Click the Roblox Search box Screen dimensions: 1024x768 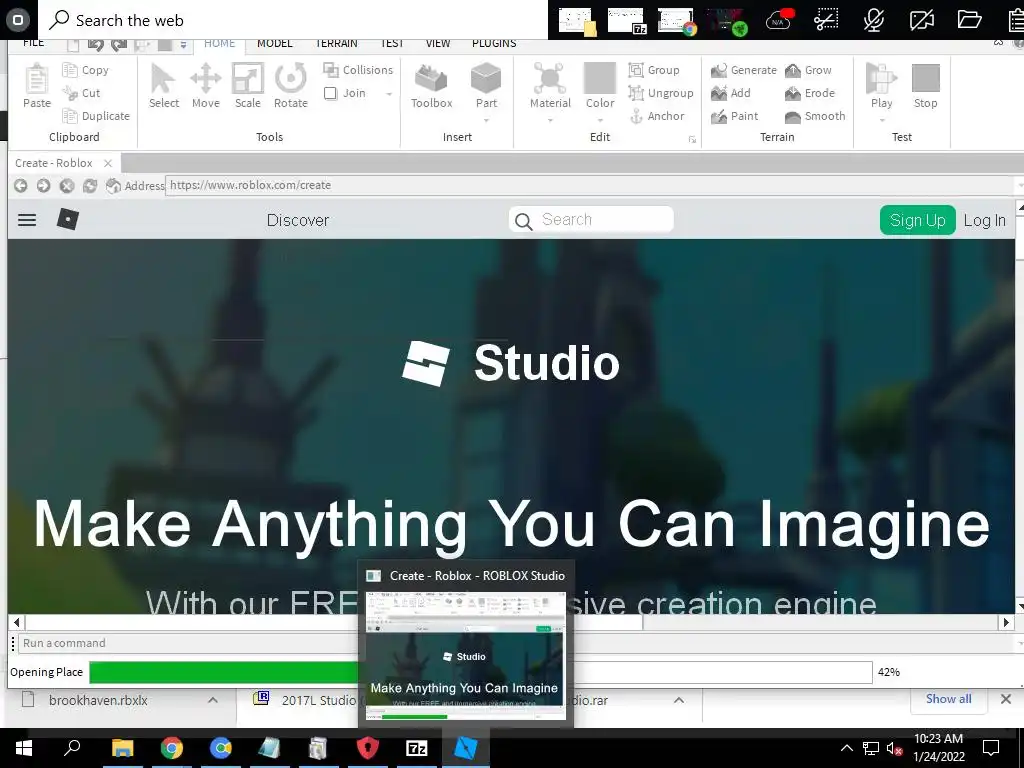pos(591,219)
